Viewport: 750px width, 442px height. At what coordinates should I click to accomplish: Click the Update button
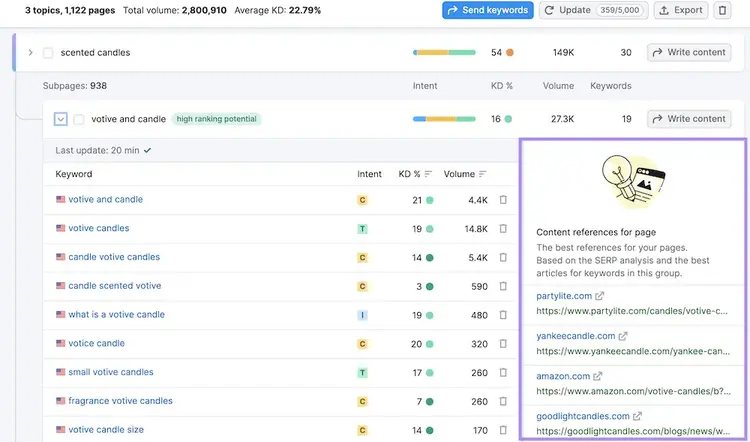(x=593, y=10)
